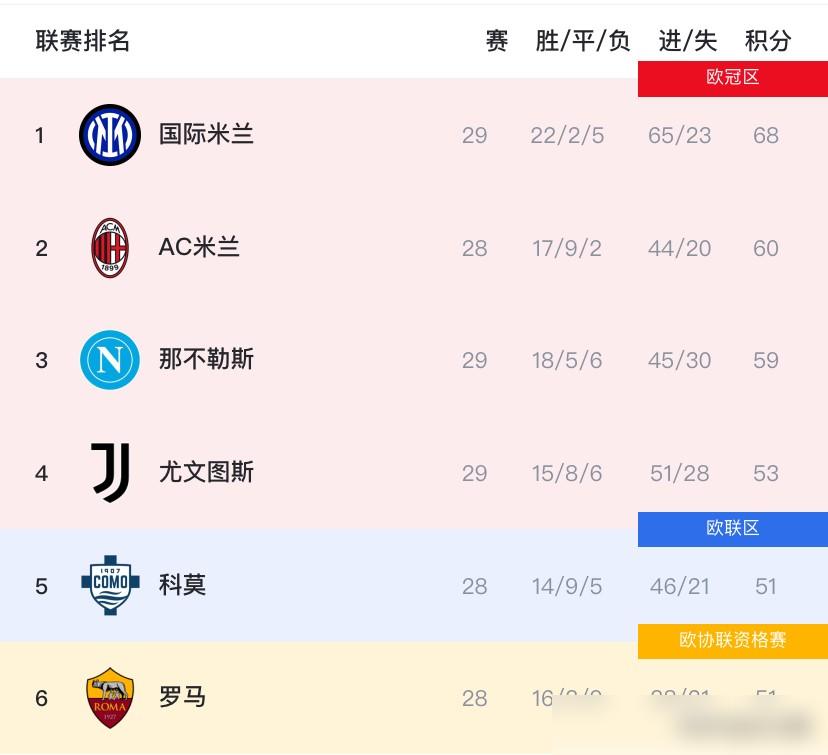Open team page for 国际米兰
Image resolution: width=828 pixels, height=755 pixels.
point(207,135)
